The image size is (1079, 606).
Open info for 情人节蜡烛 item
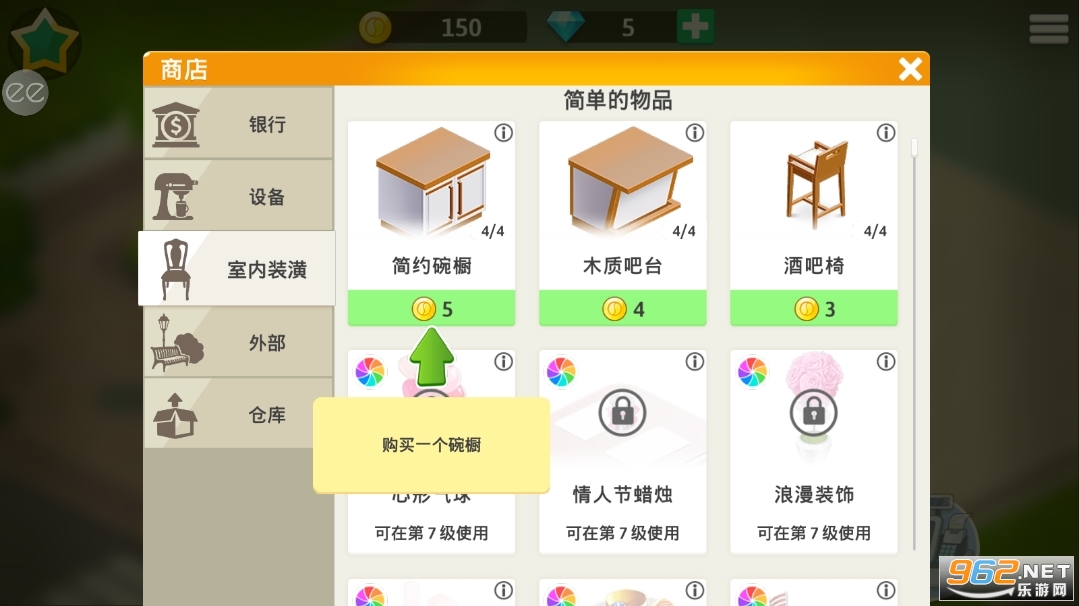[695, 362]
